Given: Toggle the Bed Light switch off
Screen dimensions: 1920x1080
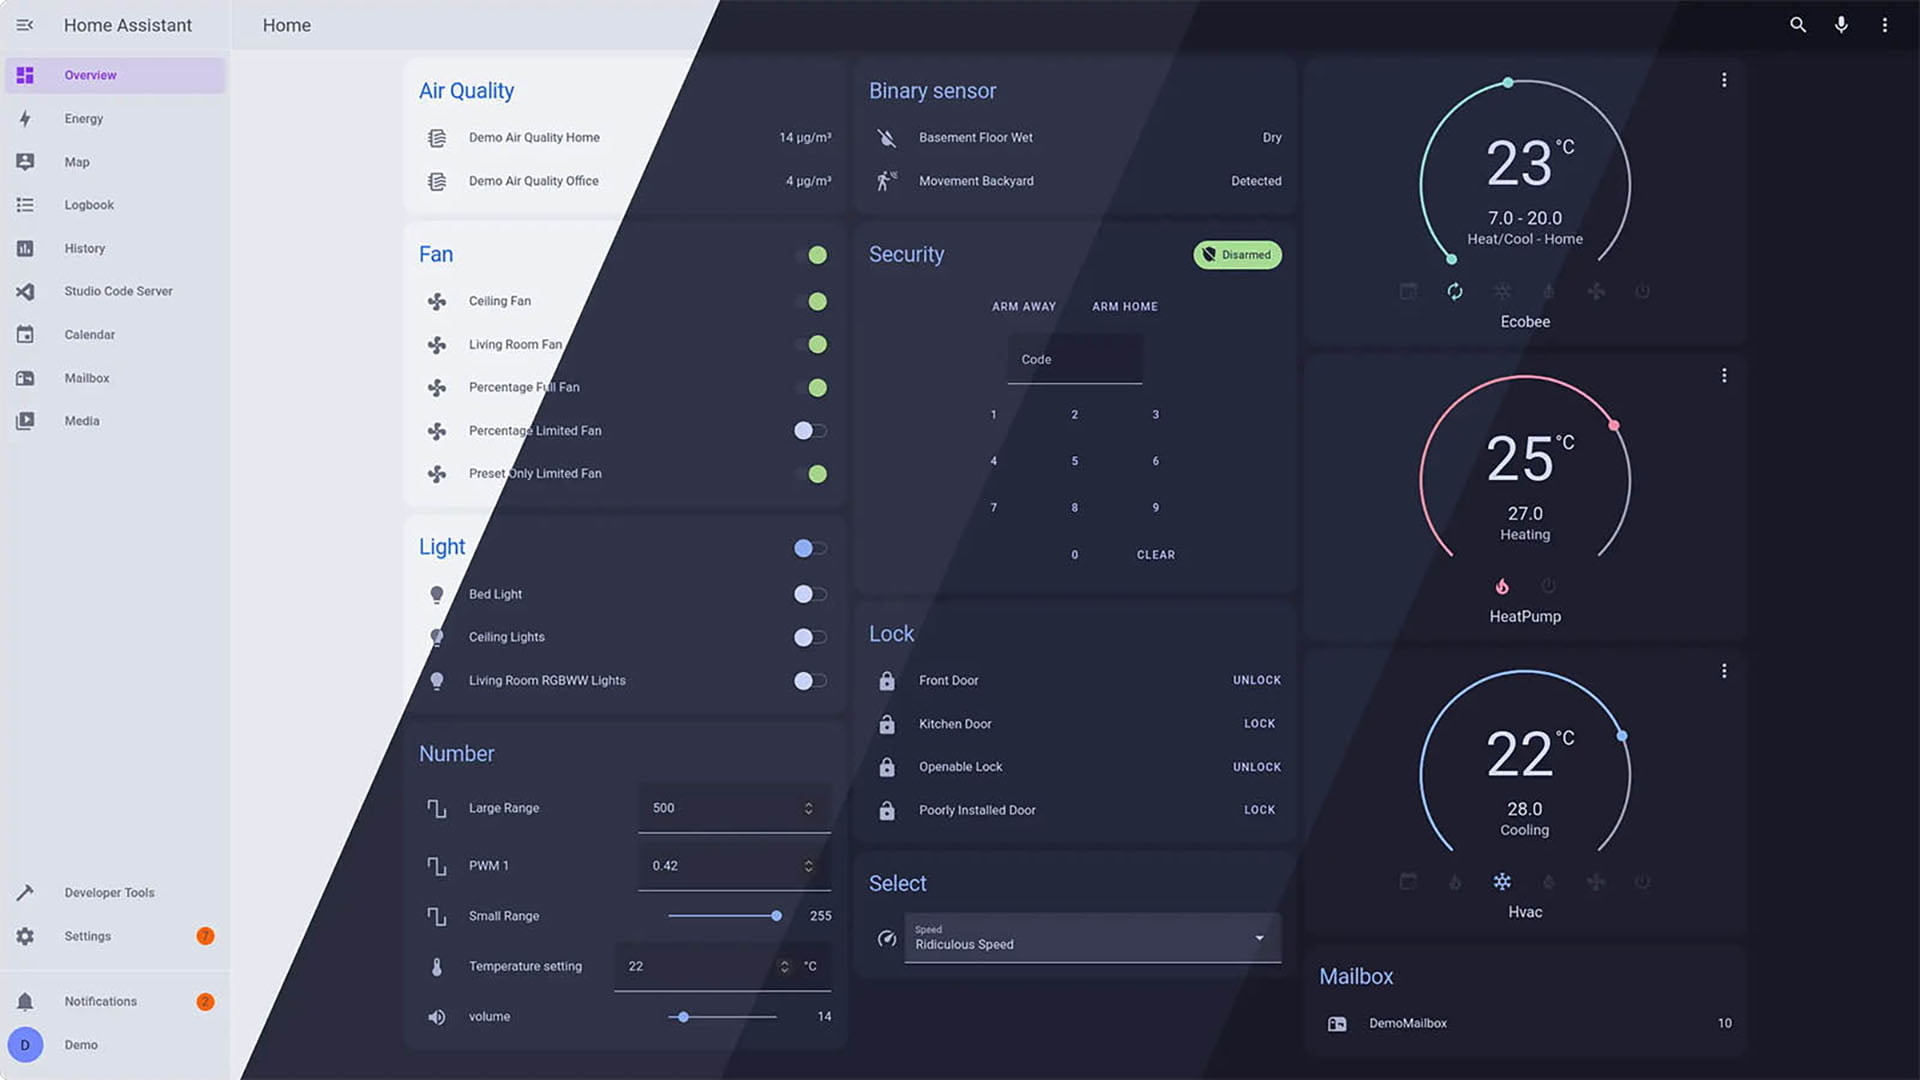Looking at the screenshot, I should [x=810, y=593].
